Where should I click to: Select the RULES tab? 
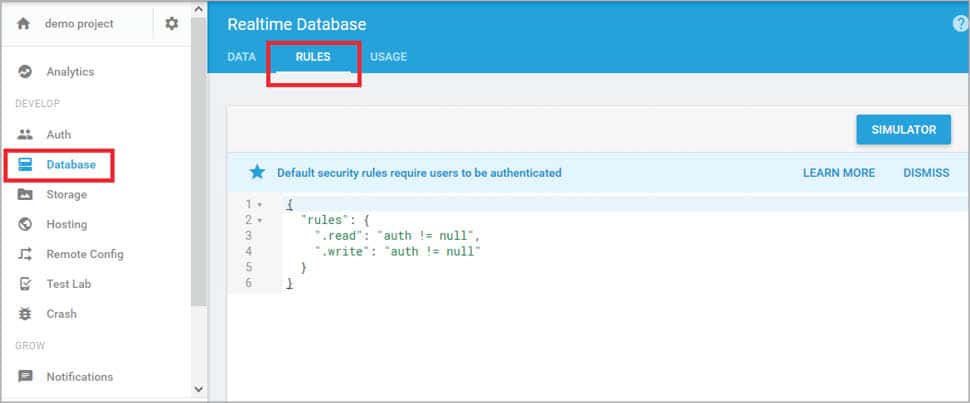tap(313, 57)
